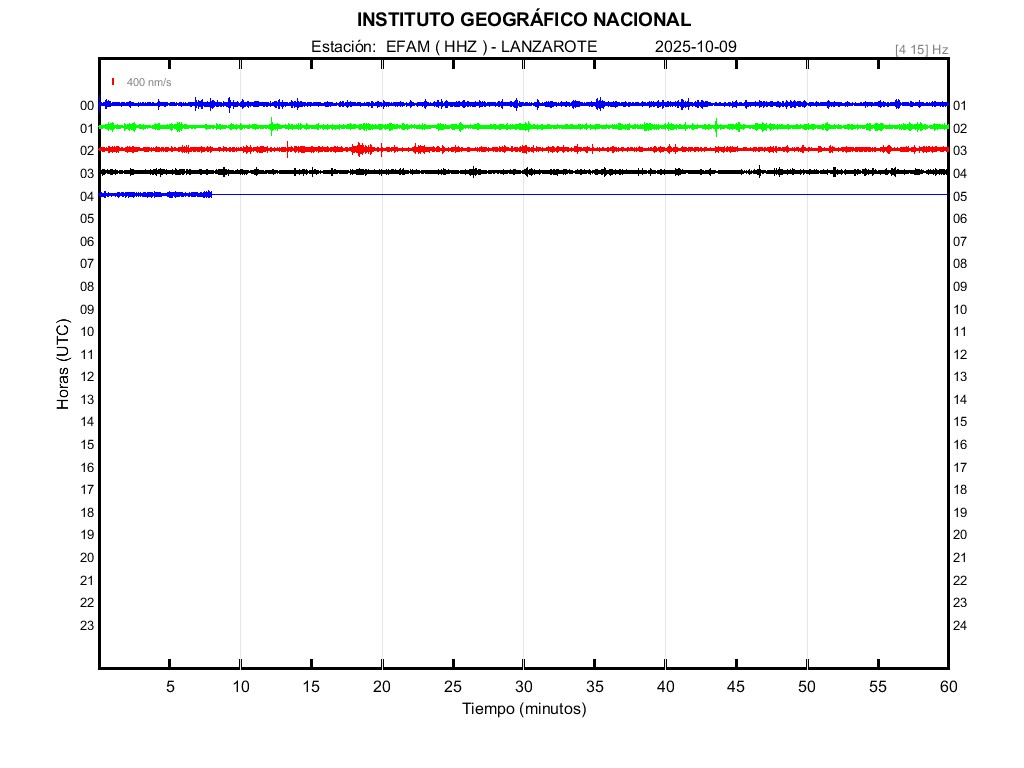Click the [4 15] Hz filter label
The height and width of the screenshot is (768, 1024).
point(921,49)
